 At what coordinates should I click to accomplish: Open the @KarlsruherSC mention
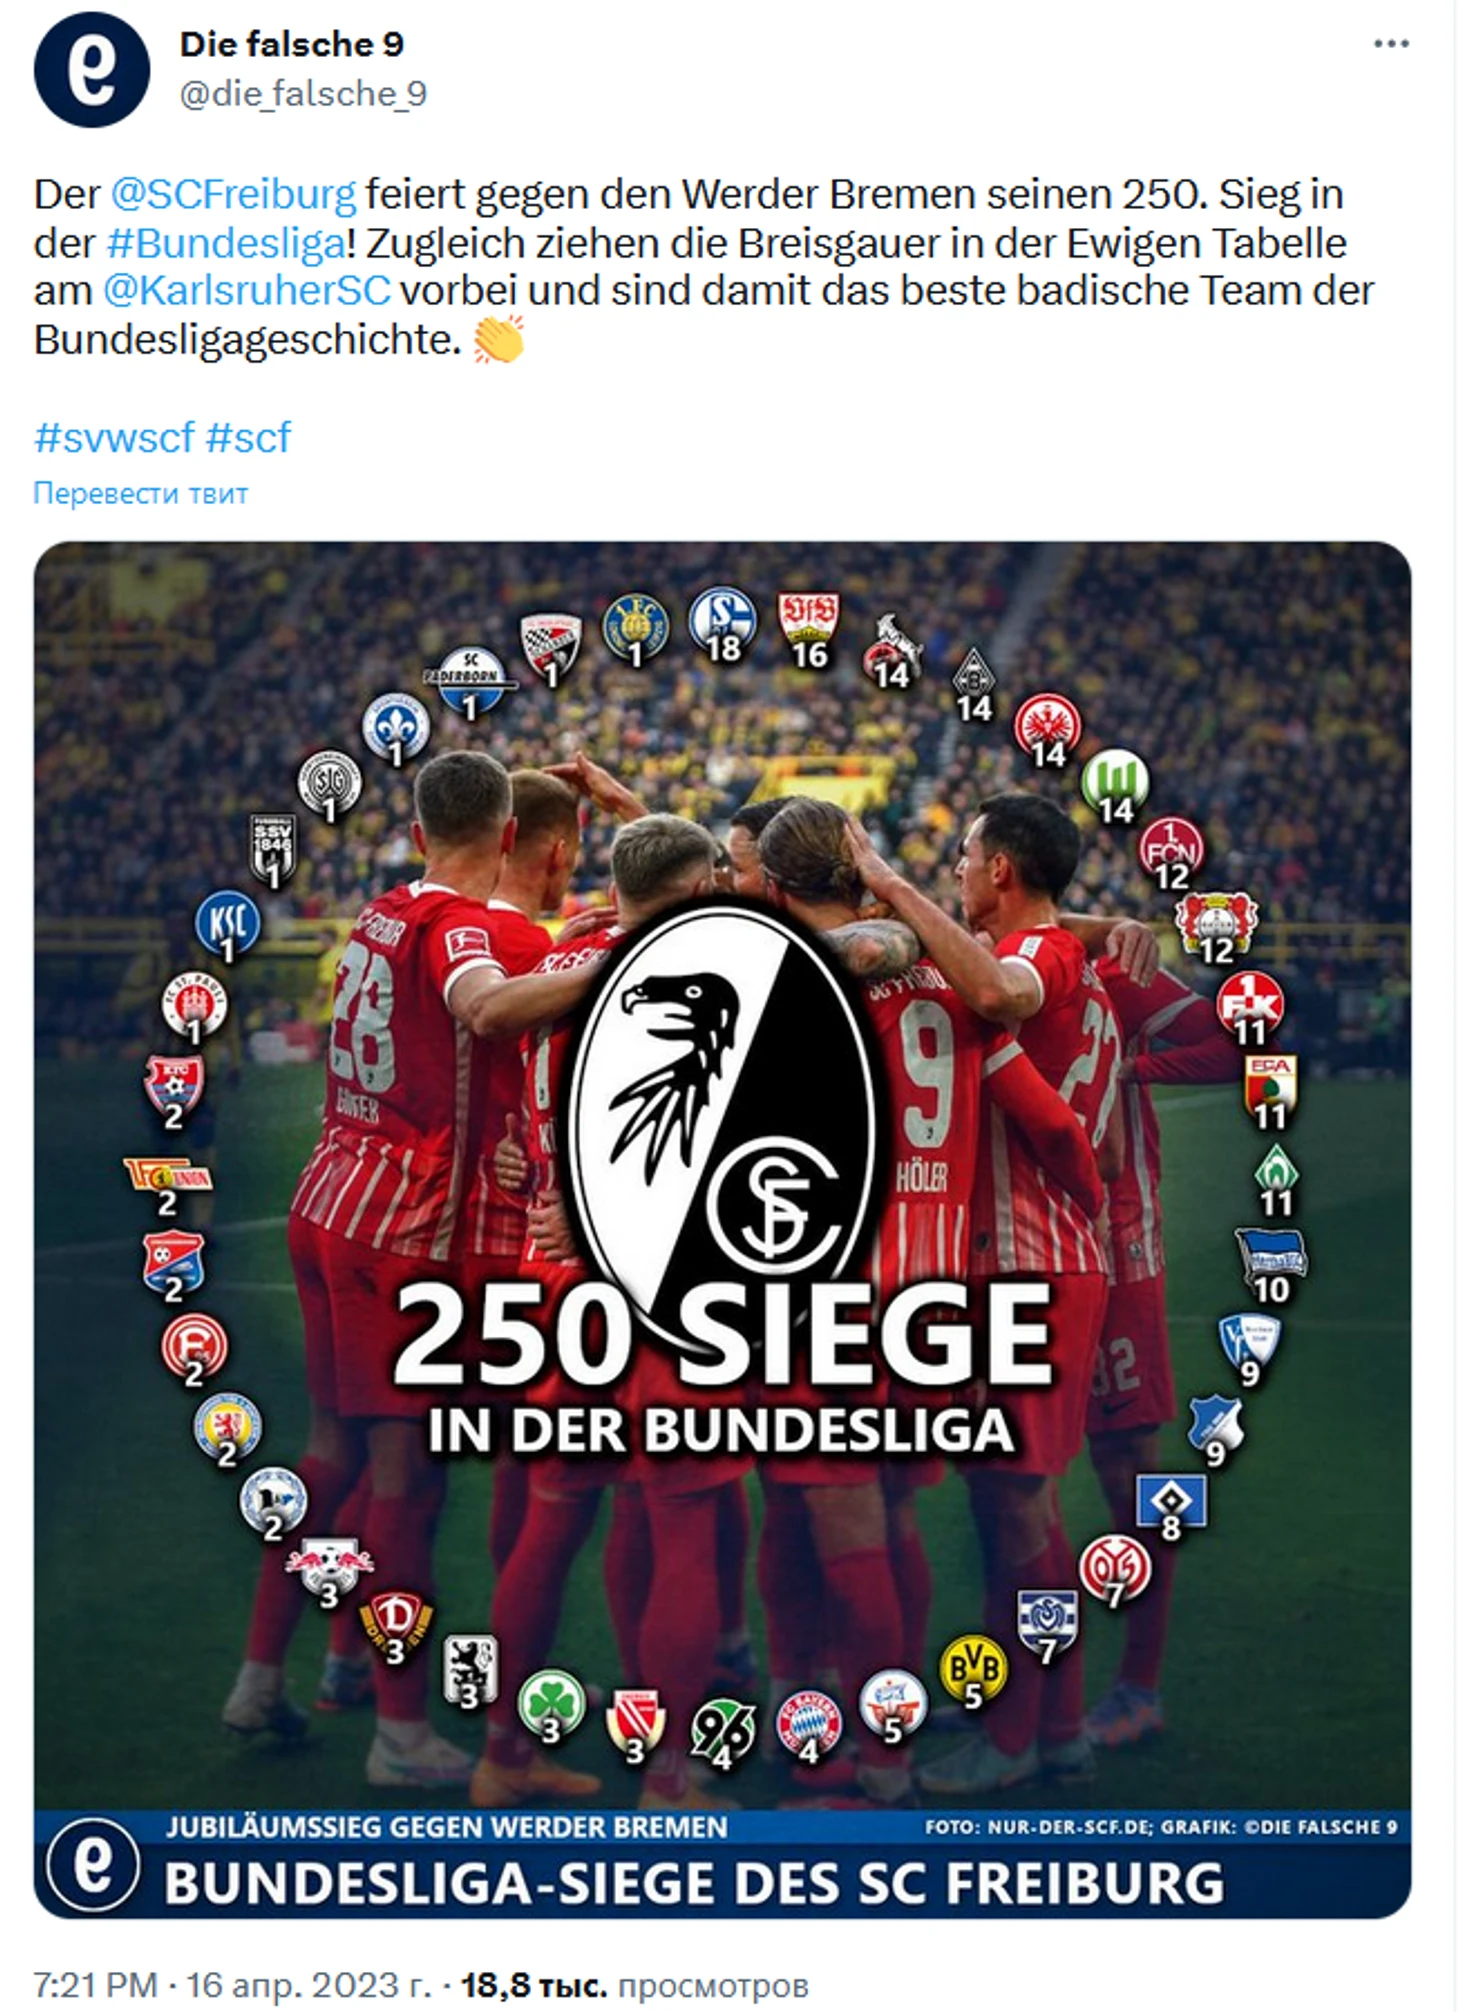246,290
